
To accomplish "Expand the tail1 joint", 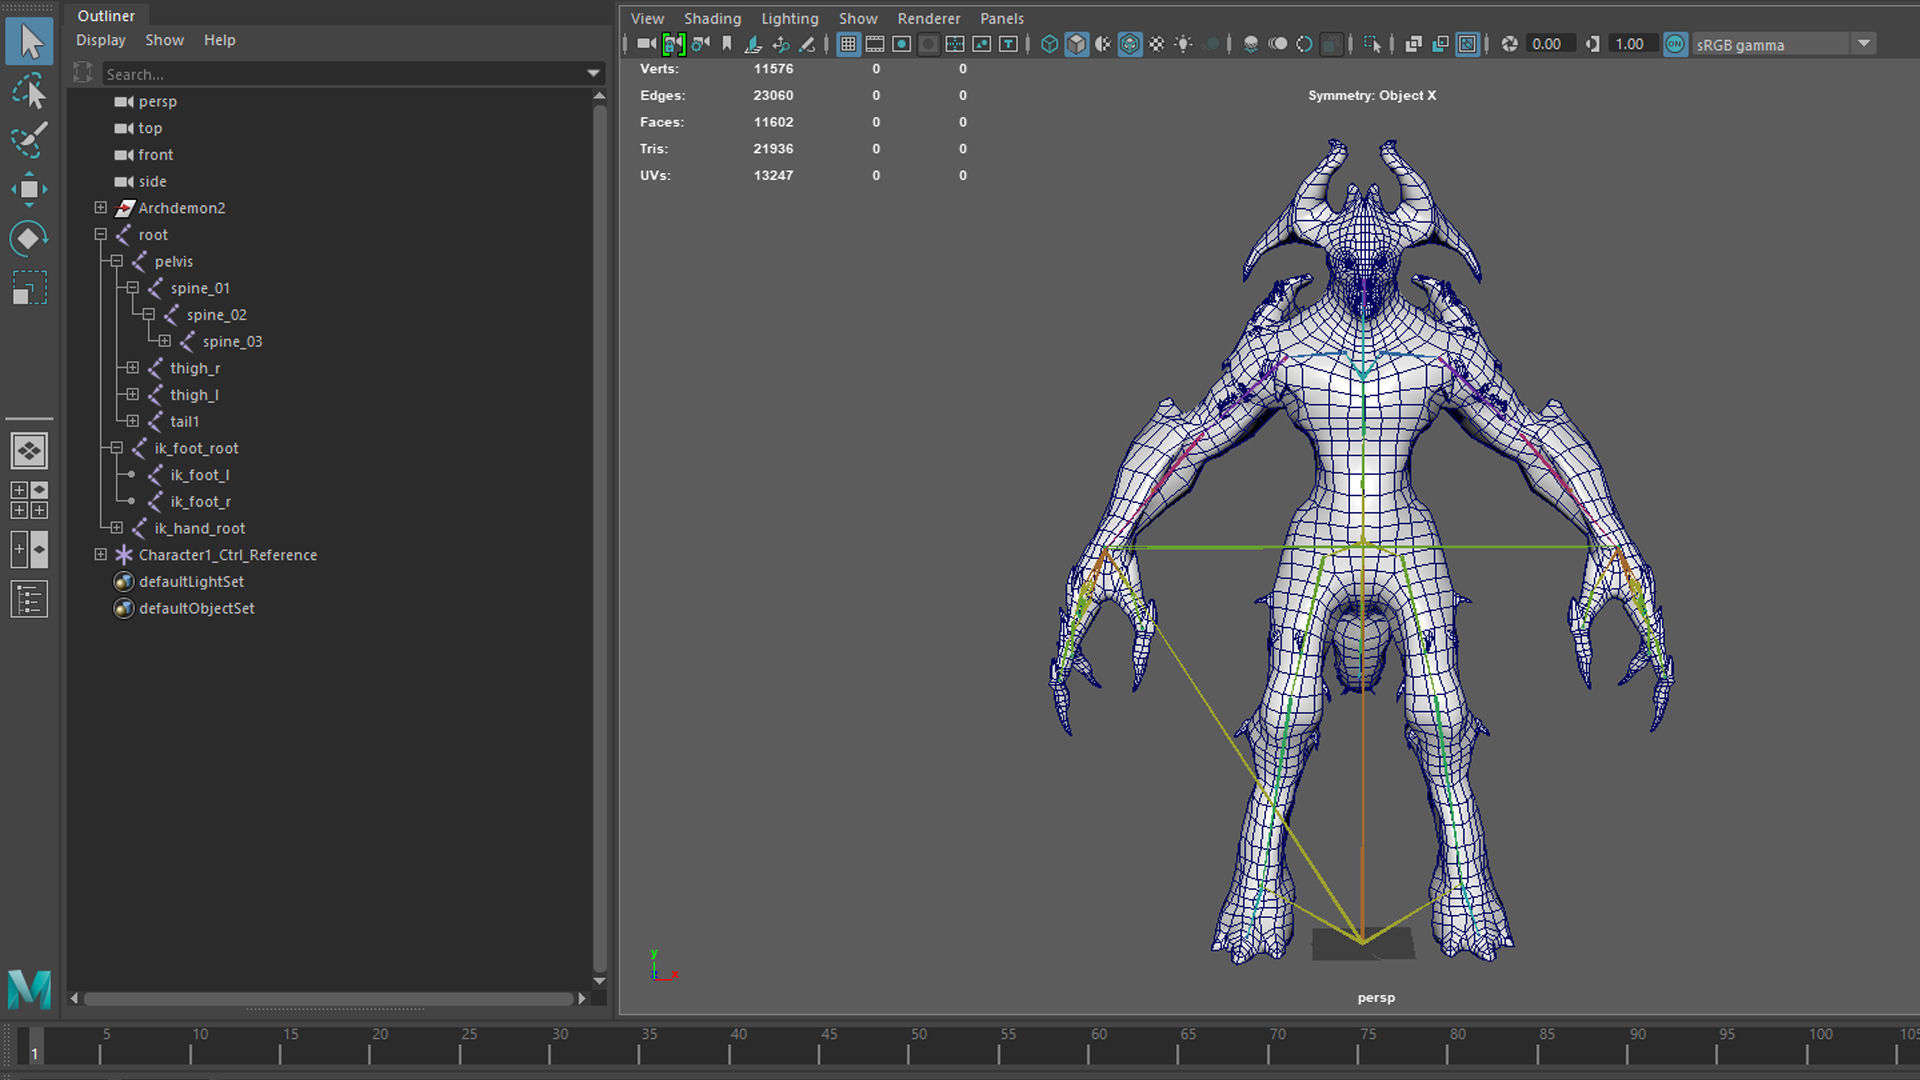I will 132,421.
